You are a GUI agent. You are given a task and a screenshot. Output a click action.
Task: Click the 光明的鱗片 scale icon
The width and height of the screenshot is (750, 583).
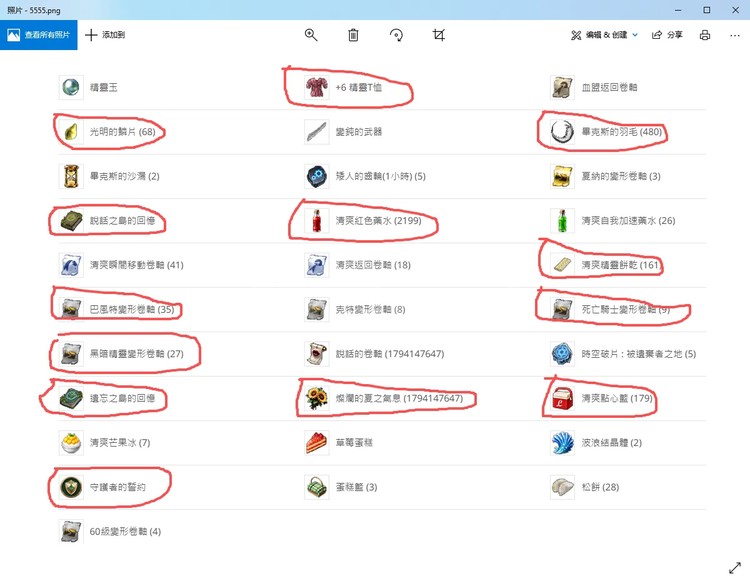coord(71,132)
